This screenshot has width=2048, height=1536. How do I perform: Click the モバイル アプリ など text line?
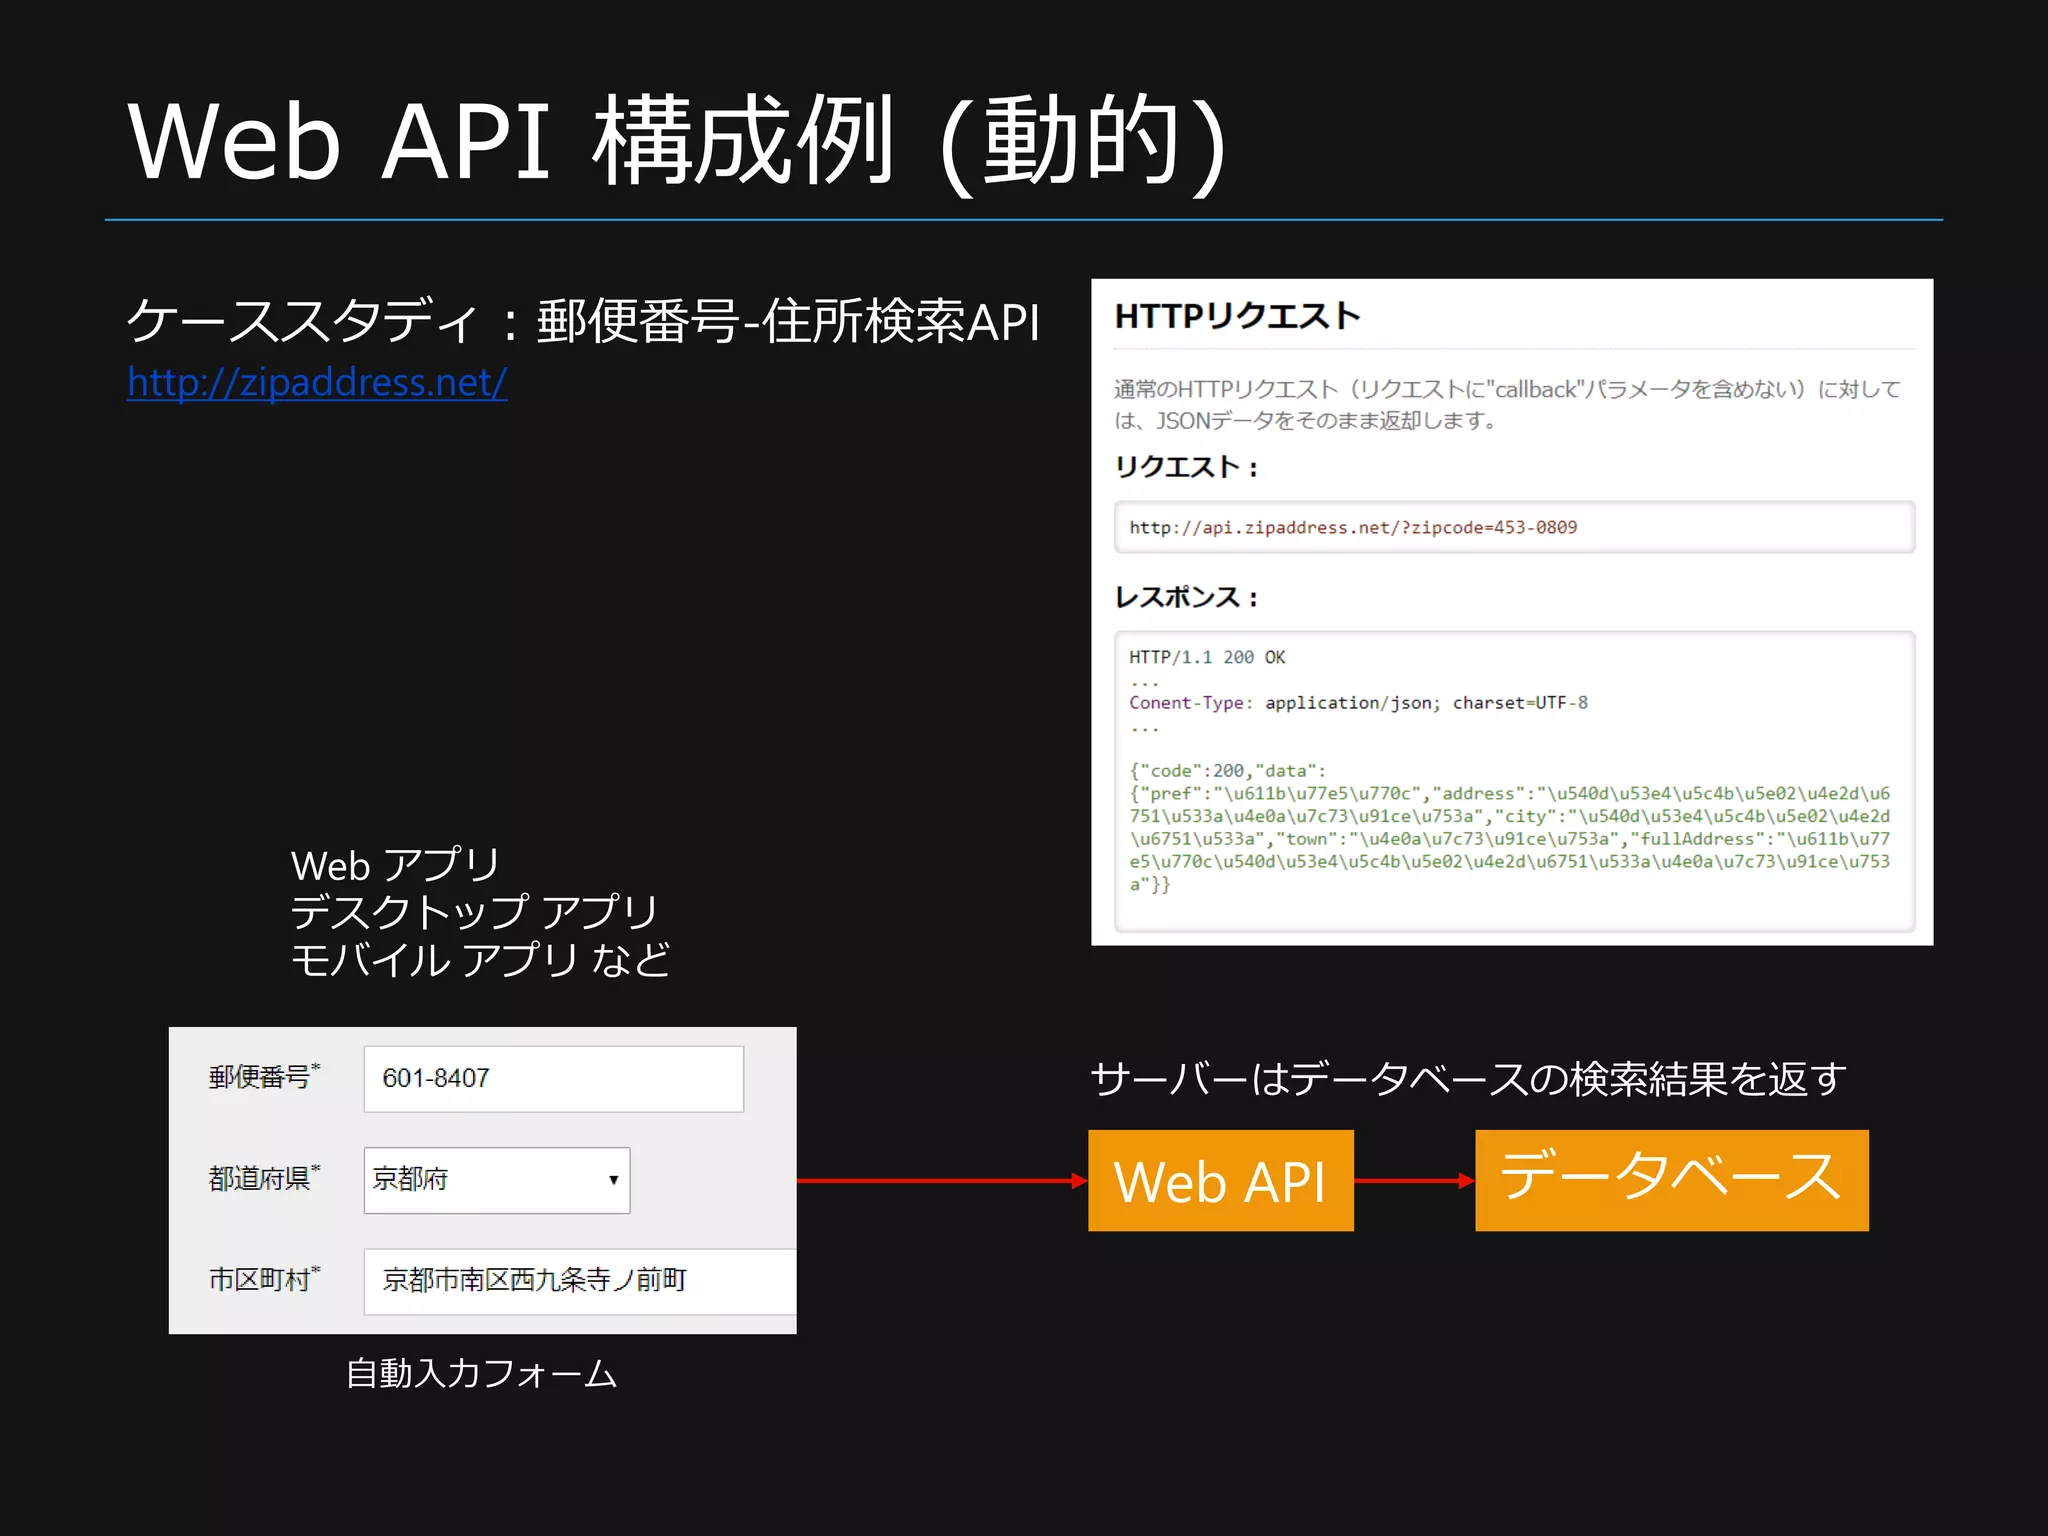coord(480,959)
